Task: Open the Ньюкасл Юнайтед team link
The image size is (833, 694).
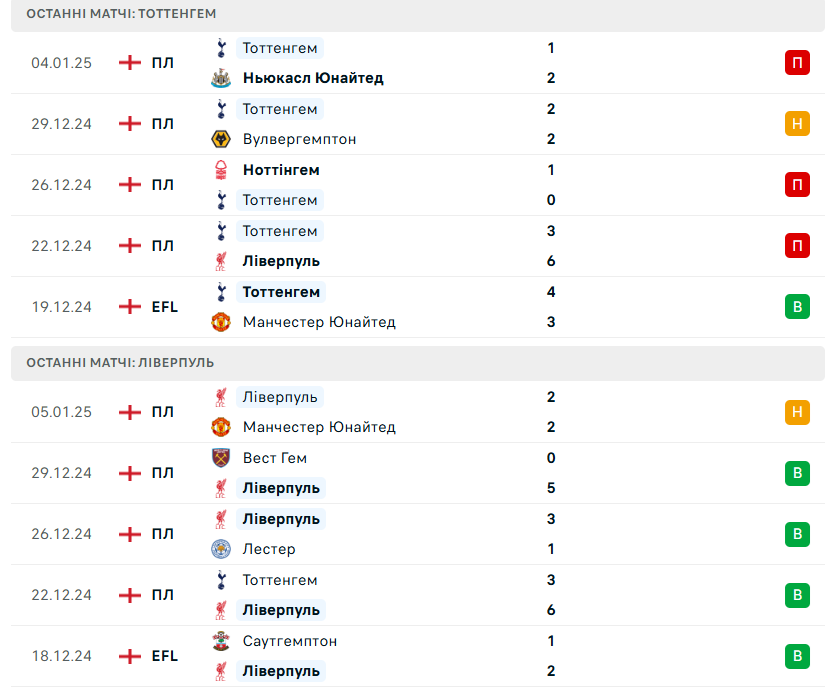Action: 313,78
